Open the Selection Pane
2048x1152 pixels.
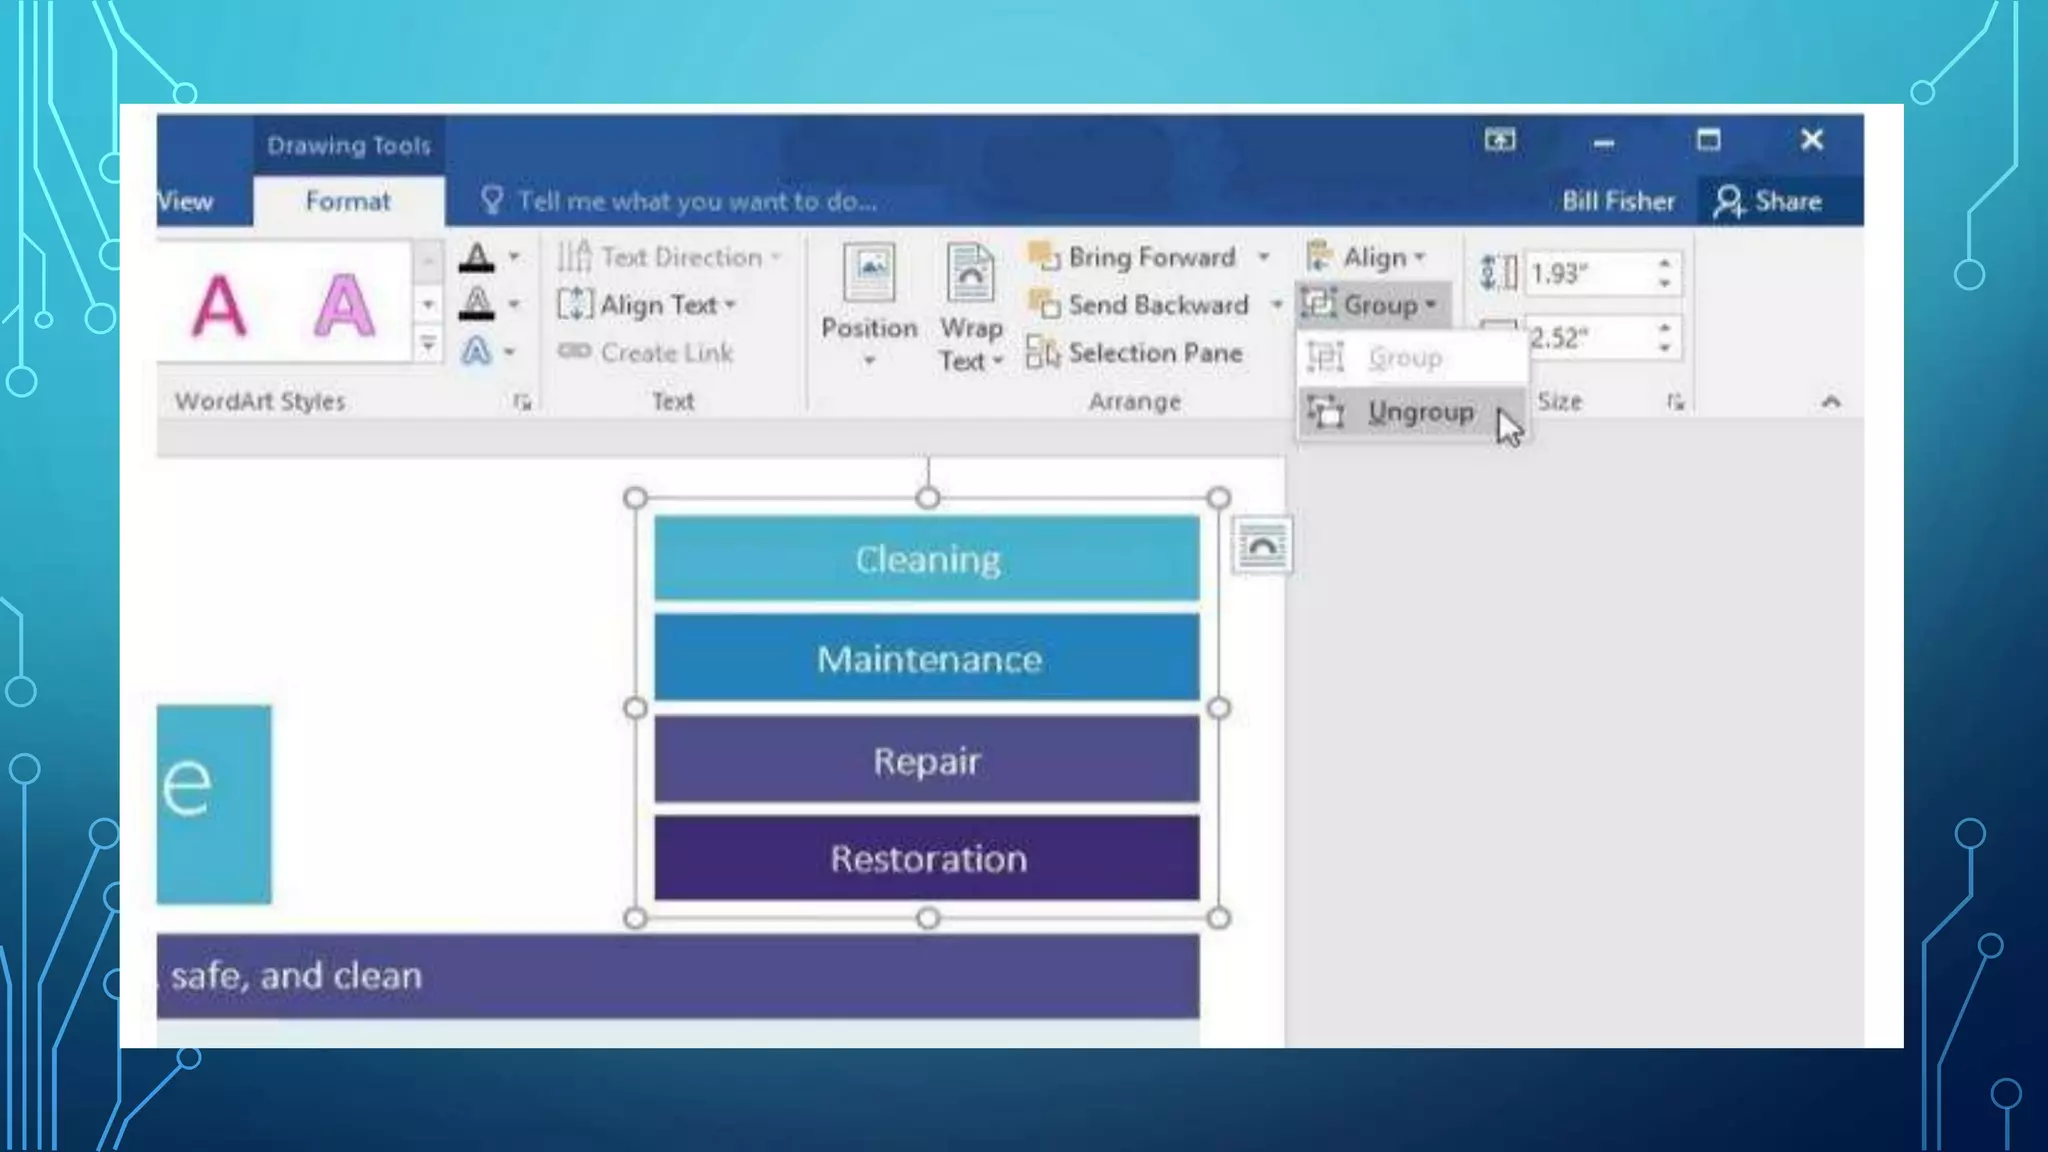pos(1135,353)
